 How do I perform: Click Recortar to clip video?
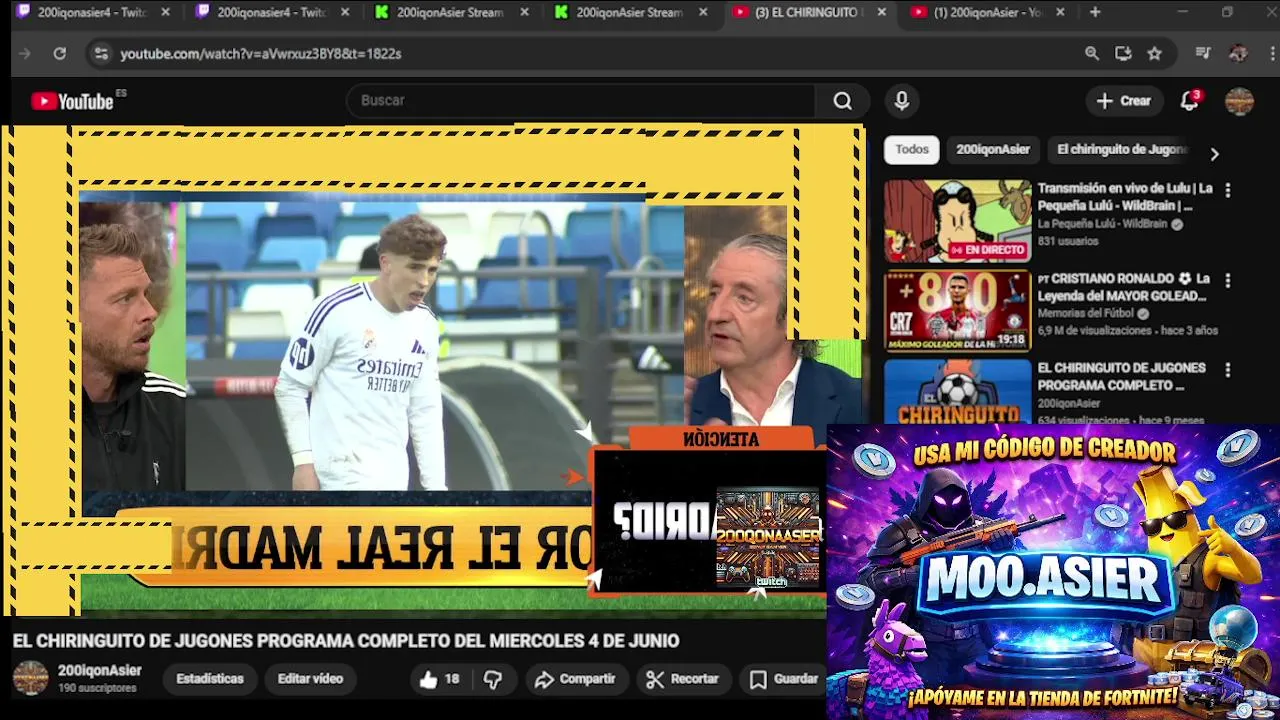[x=682, y=680]
